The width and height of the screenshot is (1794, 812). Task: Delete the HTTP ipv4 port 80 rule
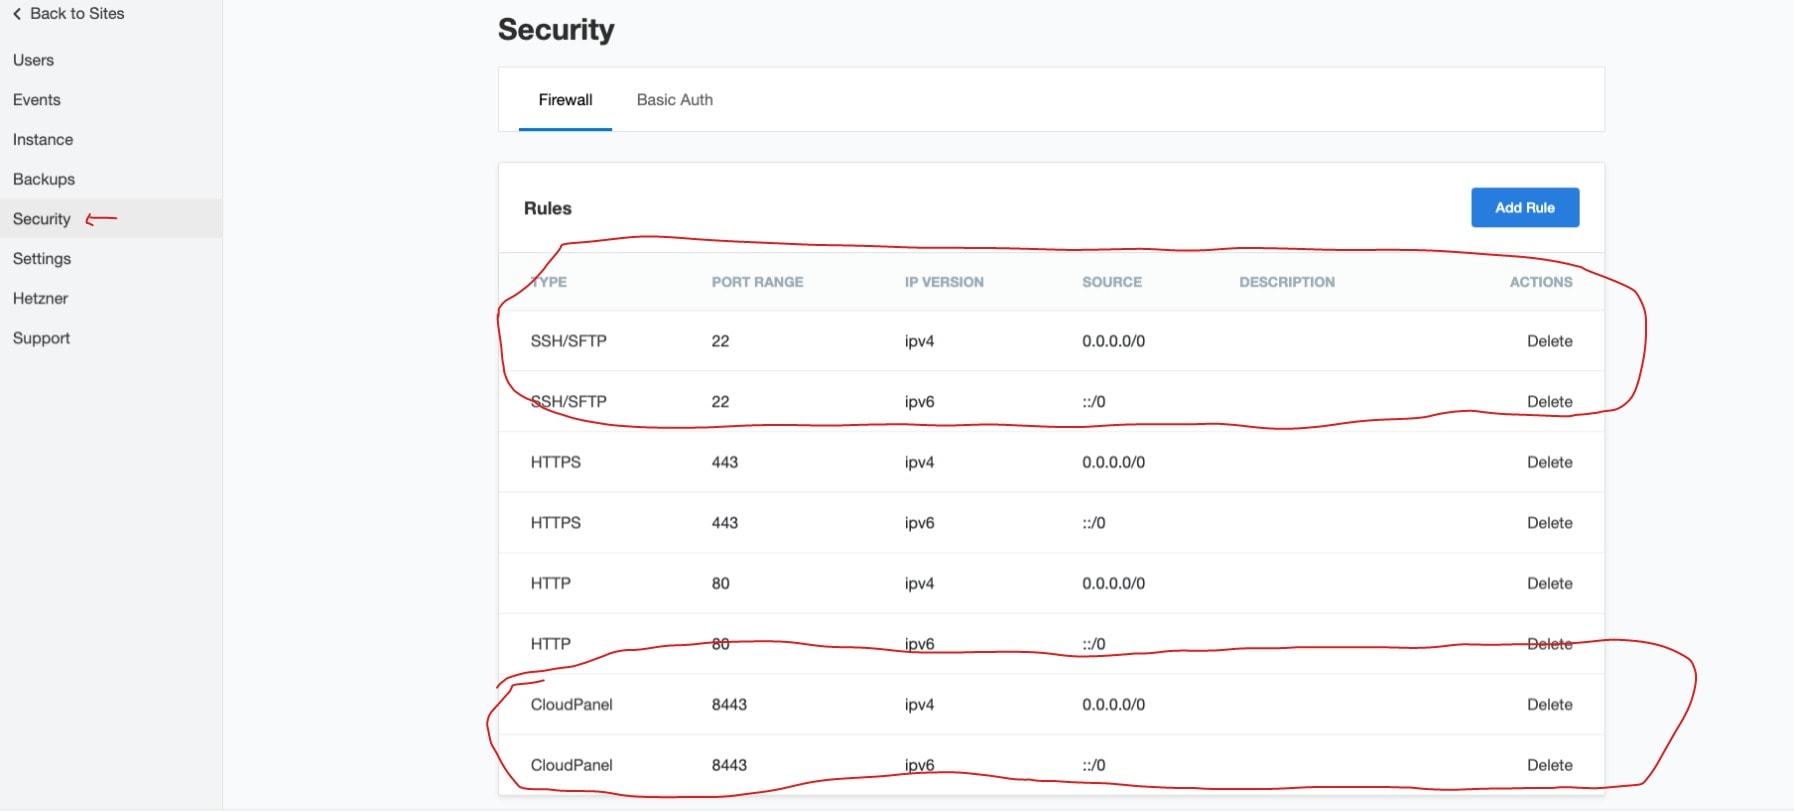[1549, 584]
